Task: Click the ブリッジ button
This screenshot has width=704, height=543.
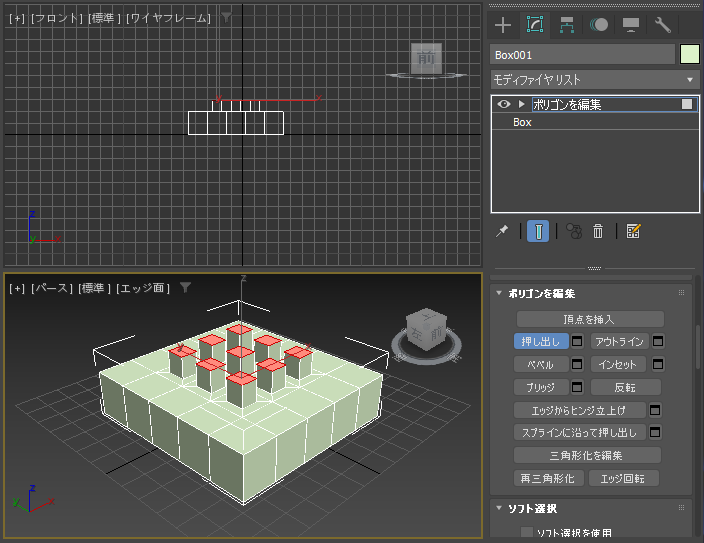Action: (541, 387)
